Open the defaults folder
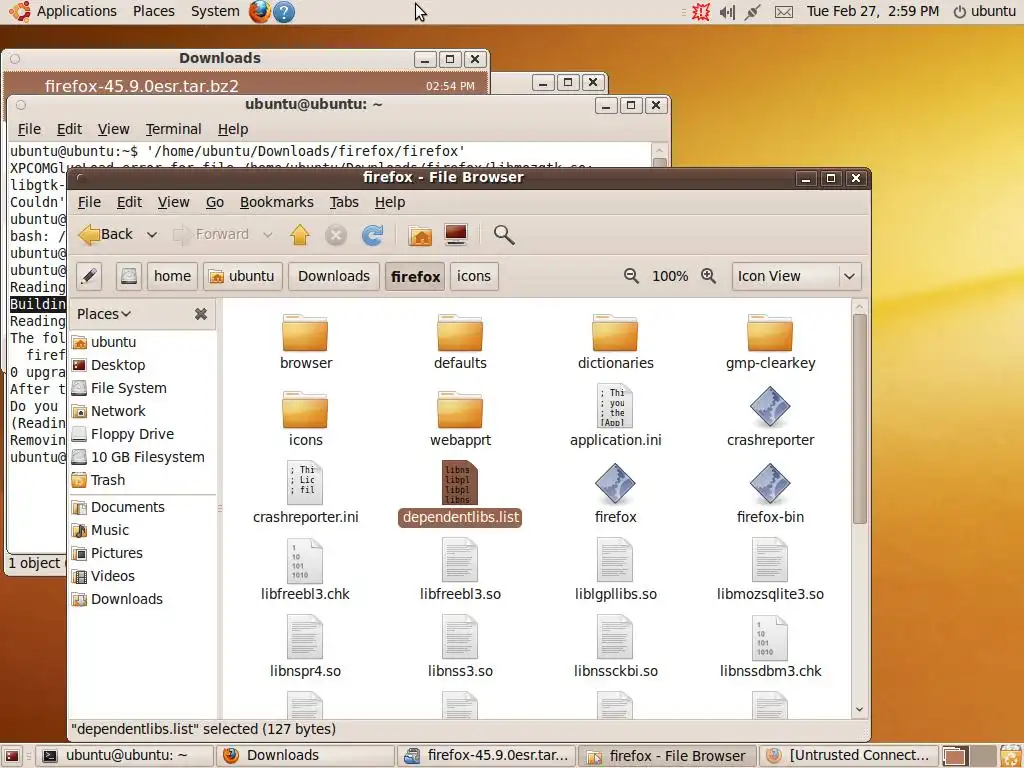The image size is (1024, 768). (x=460, y=342)
